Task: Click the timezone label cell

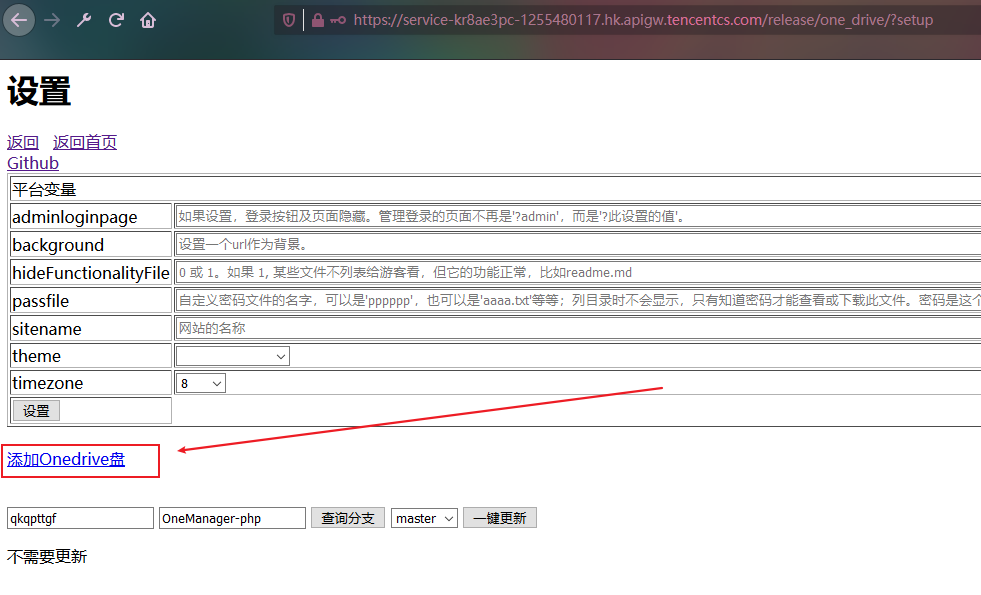Action: pos(91,383)
